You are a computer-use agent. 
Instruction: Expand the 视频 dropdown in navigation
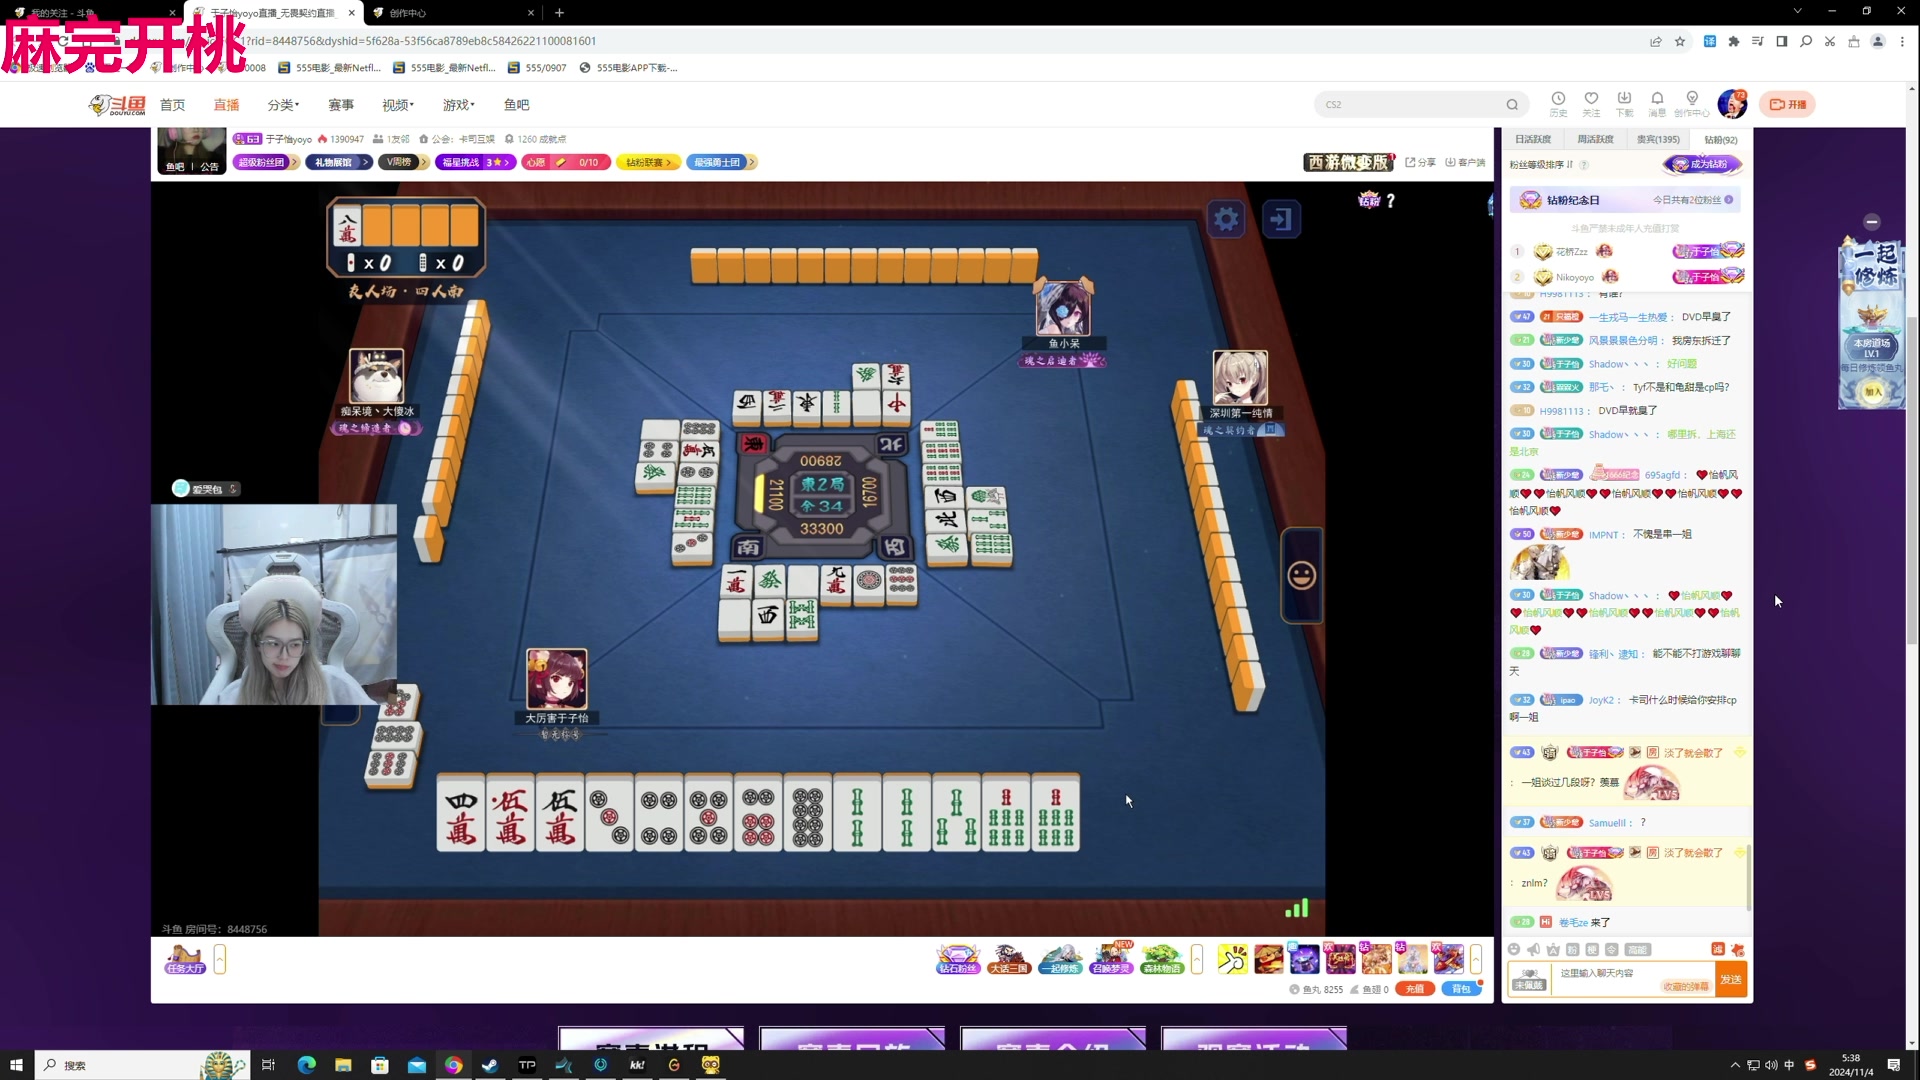pos(397,105)
